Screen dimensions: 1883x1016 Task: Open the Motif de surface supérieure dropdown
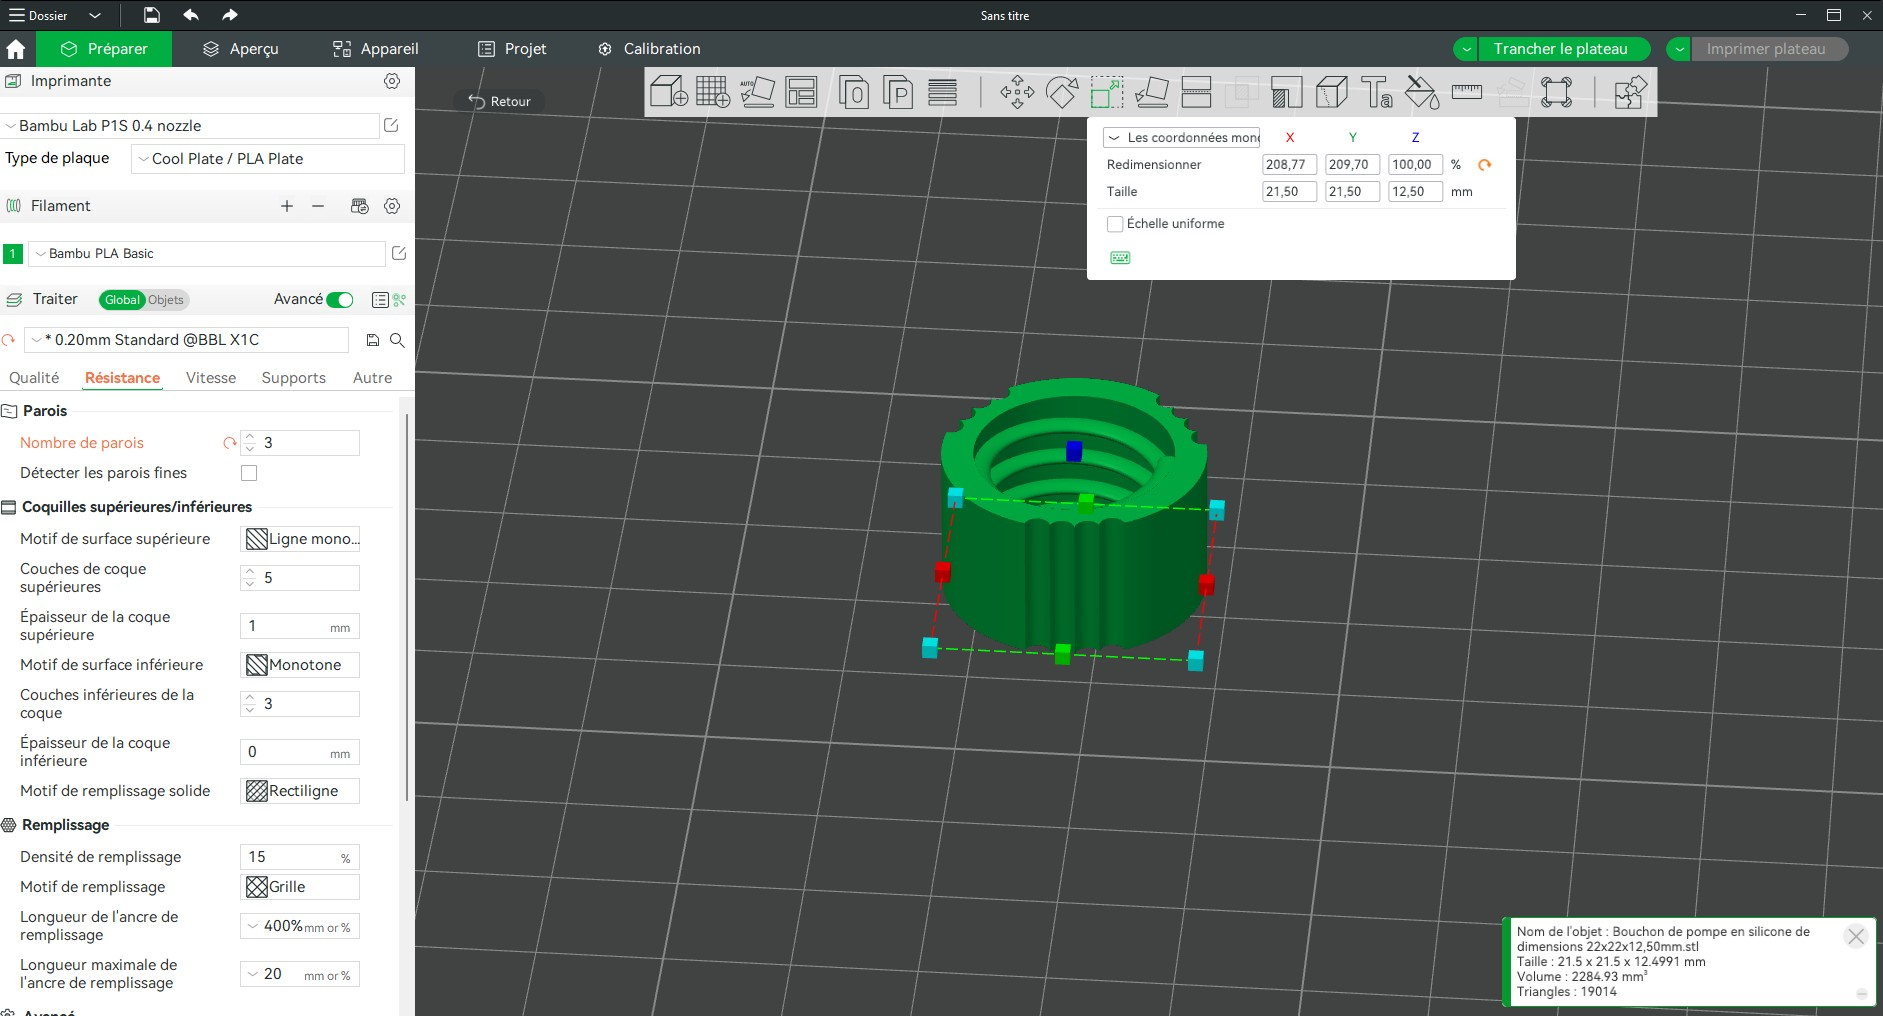(300, 539)
